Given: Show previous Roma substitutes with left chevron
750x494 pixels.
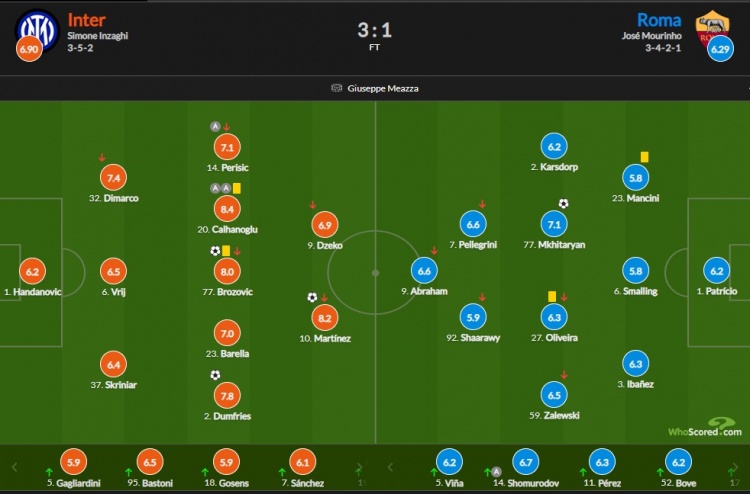Looking at the screenshot, I should [x=390, y=467].
